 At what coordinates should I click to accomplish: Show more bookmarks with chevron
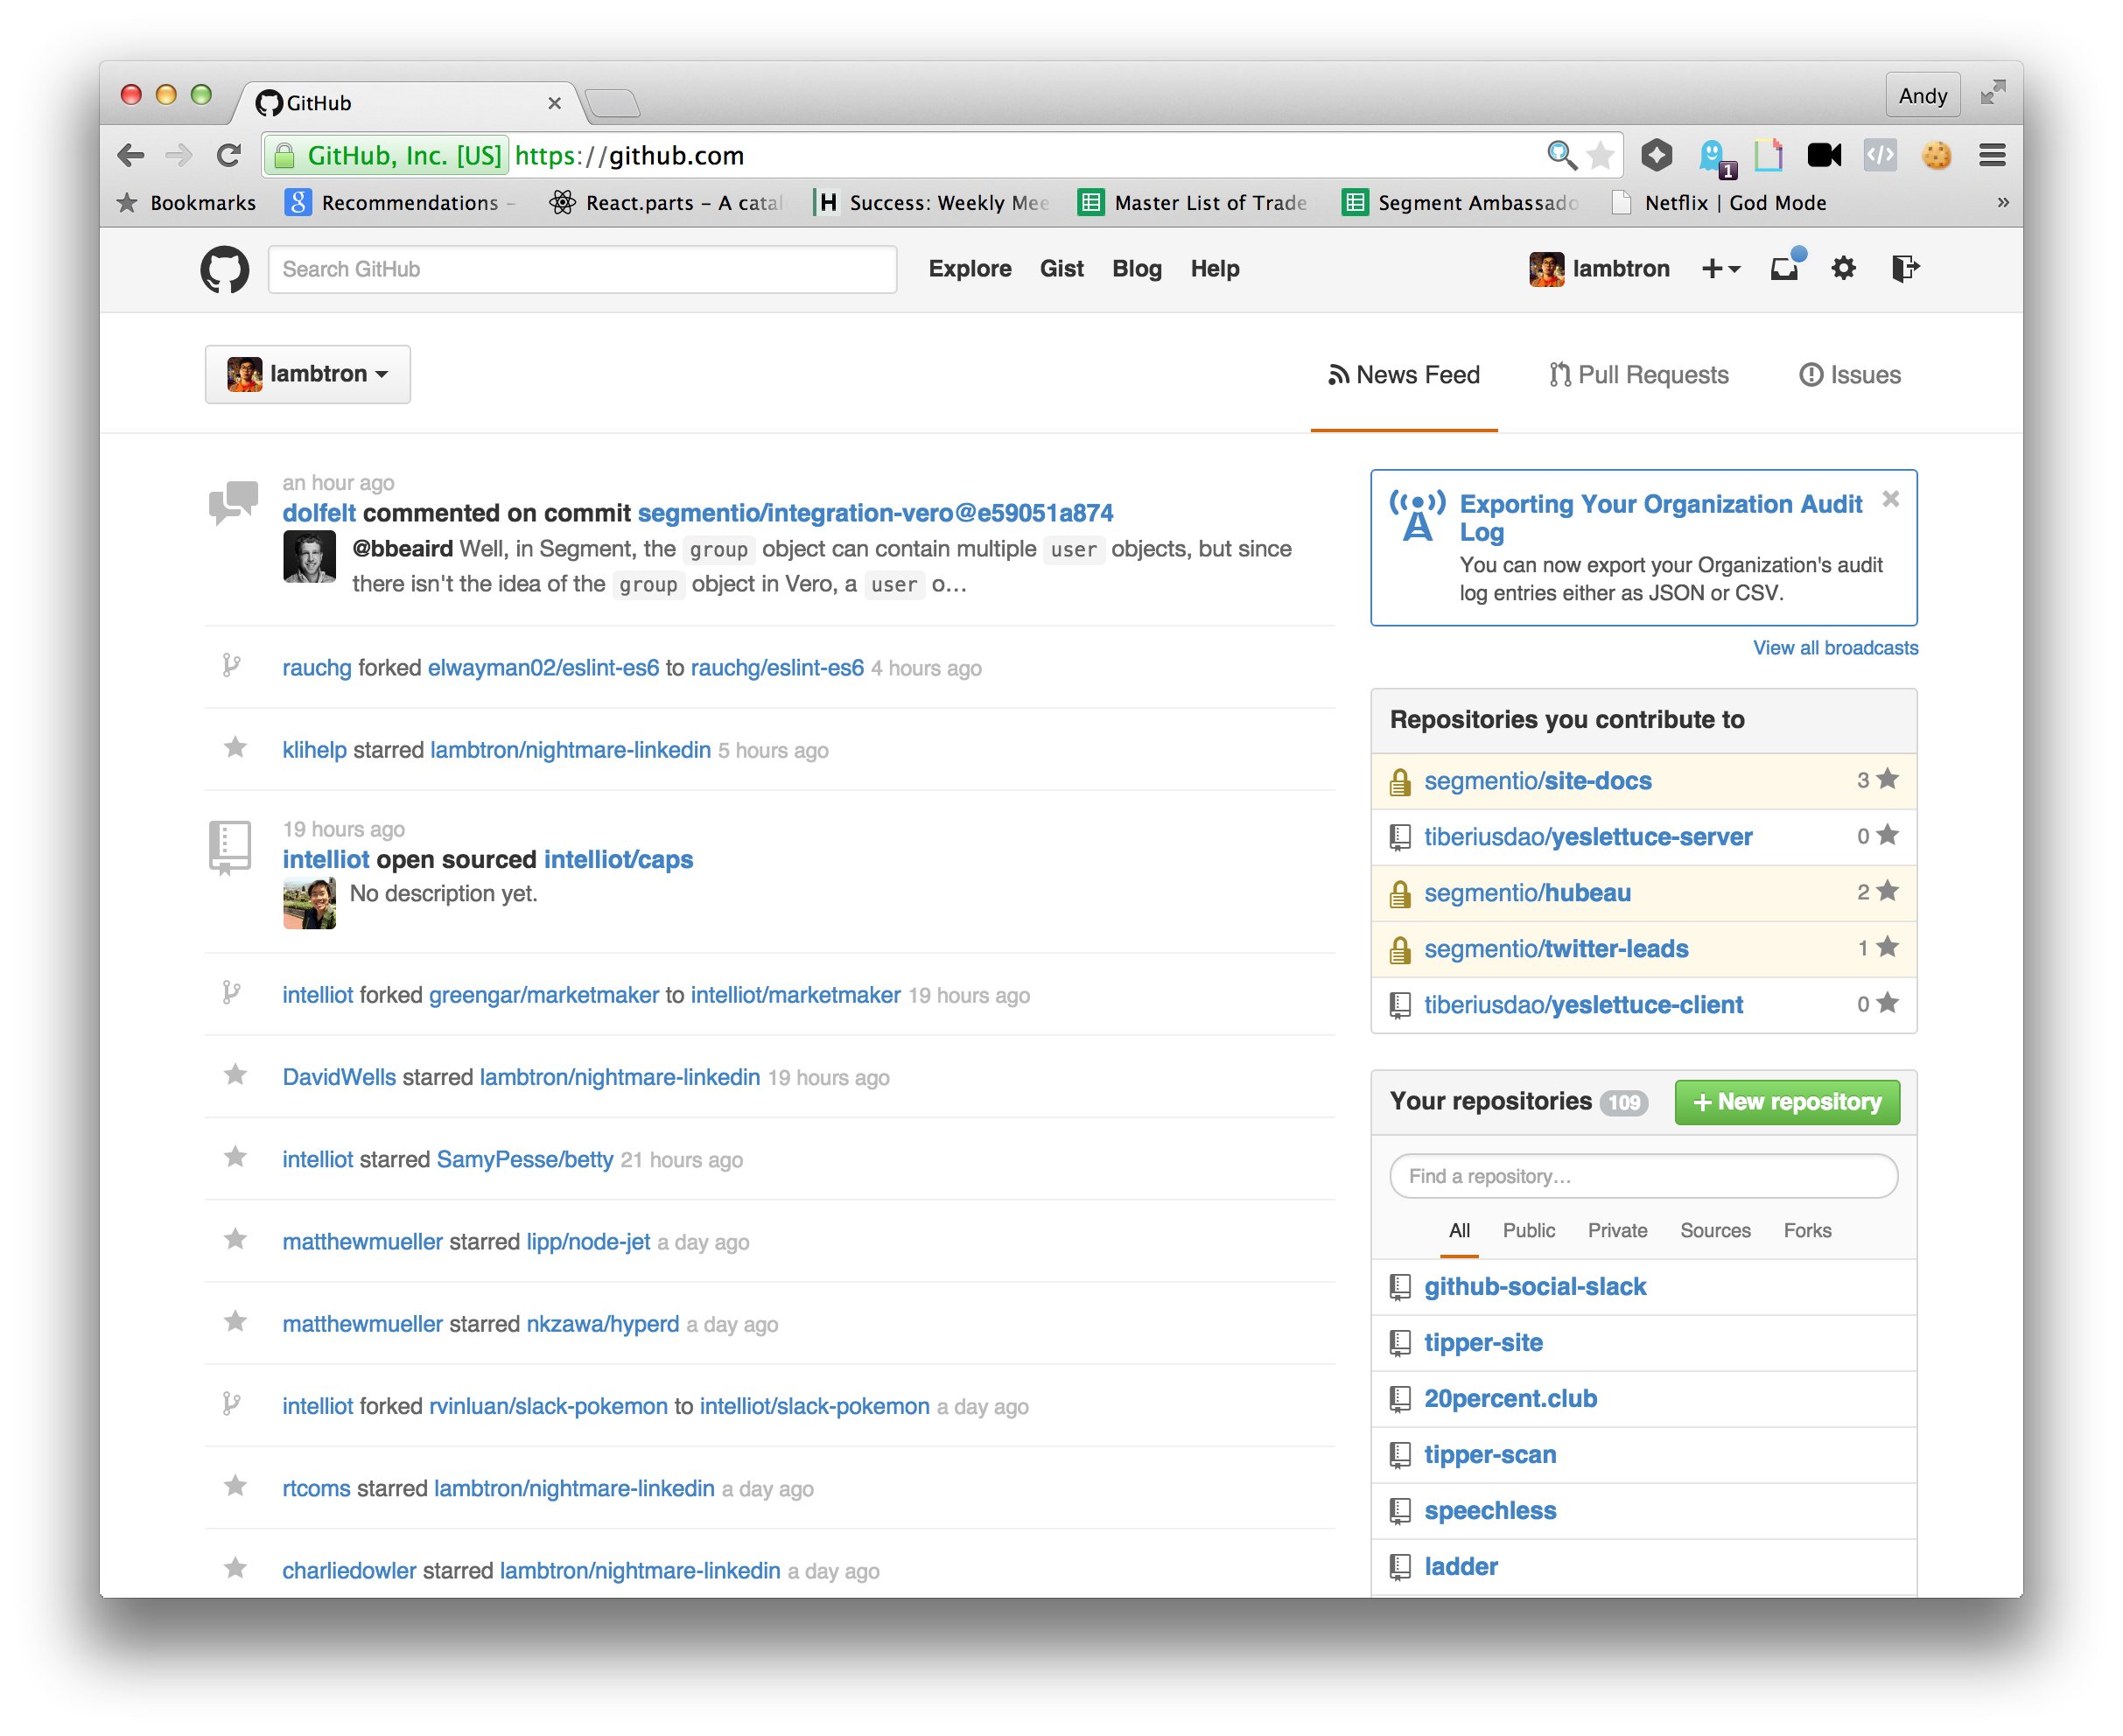[x=2002, y=202]
